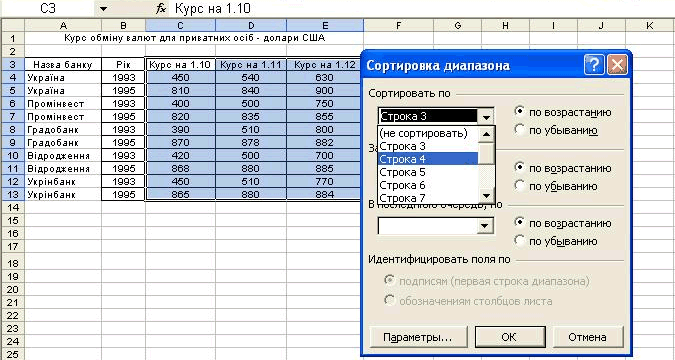675x360 pixels.
Task: Choose Строка 7 in the dropdown list
Action: pyautogui.click(x=428, y=198)
